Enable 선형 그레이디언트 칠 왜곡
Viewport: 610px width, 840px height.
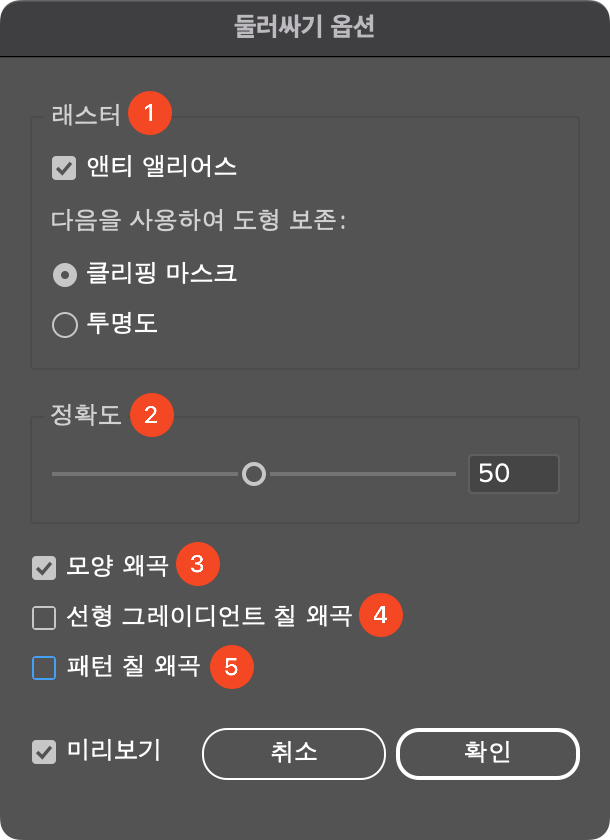(x=45, y=617)
